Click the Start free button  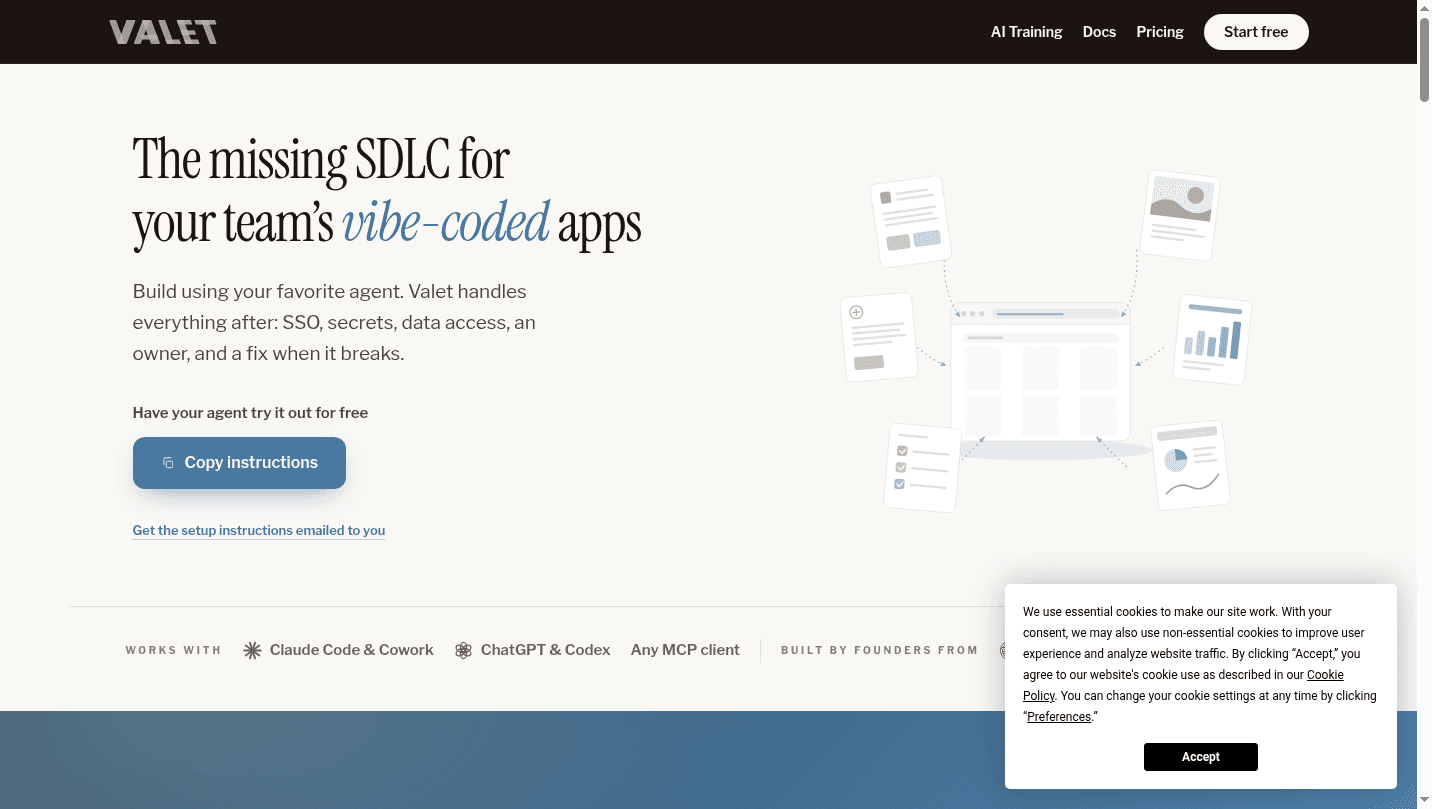point(1256,32)
